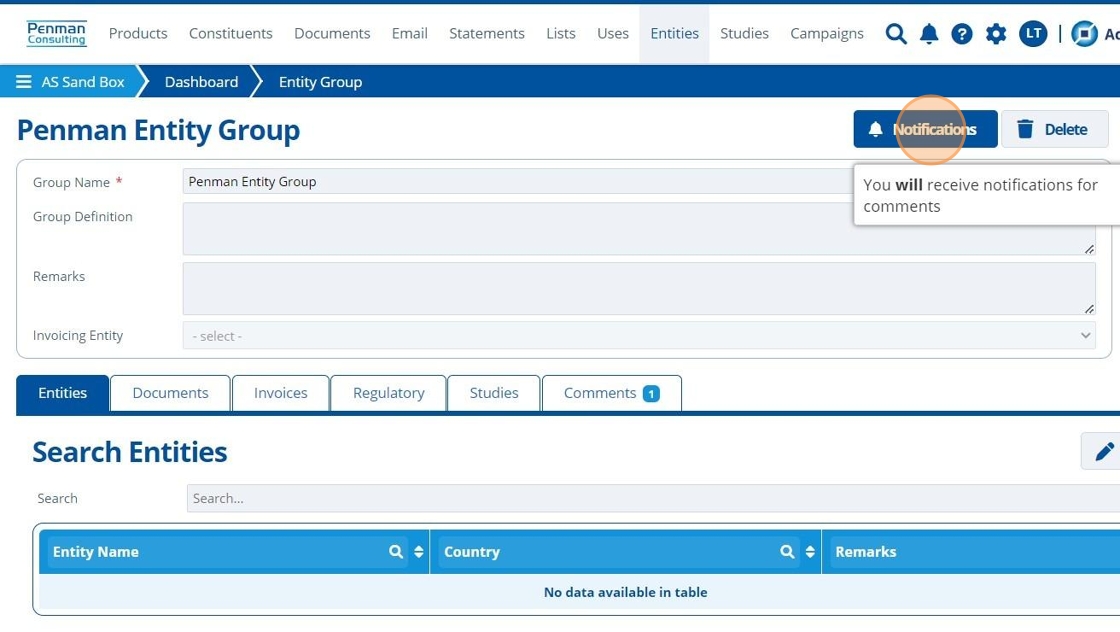Open the Studies menu in top navigation

point(744,34)
